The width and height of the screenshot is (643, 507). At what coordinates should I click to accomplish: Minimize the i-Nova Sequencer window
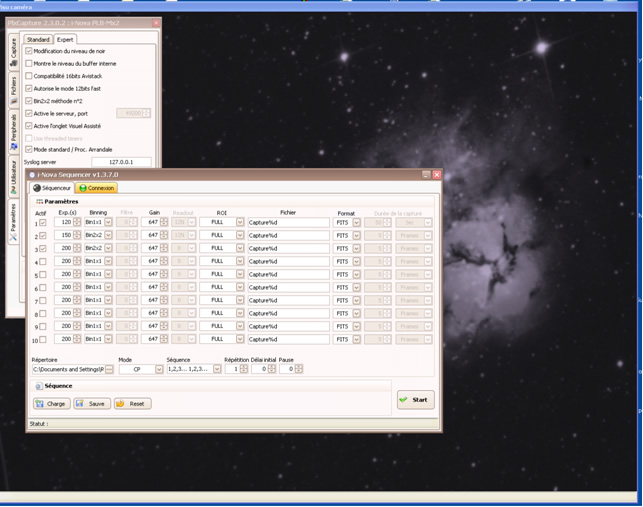click(x=426, y=175)
